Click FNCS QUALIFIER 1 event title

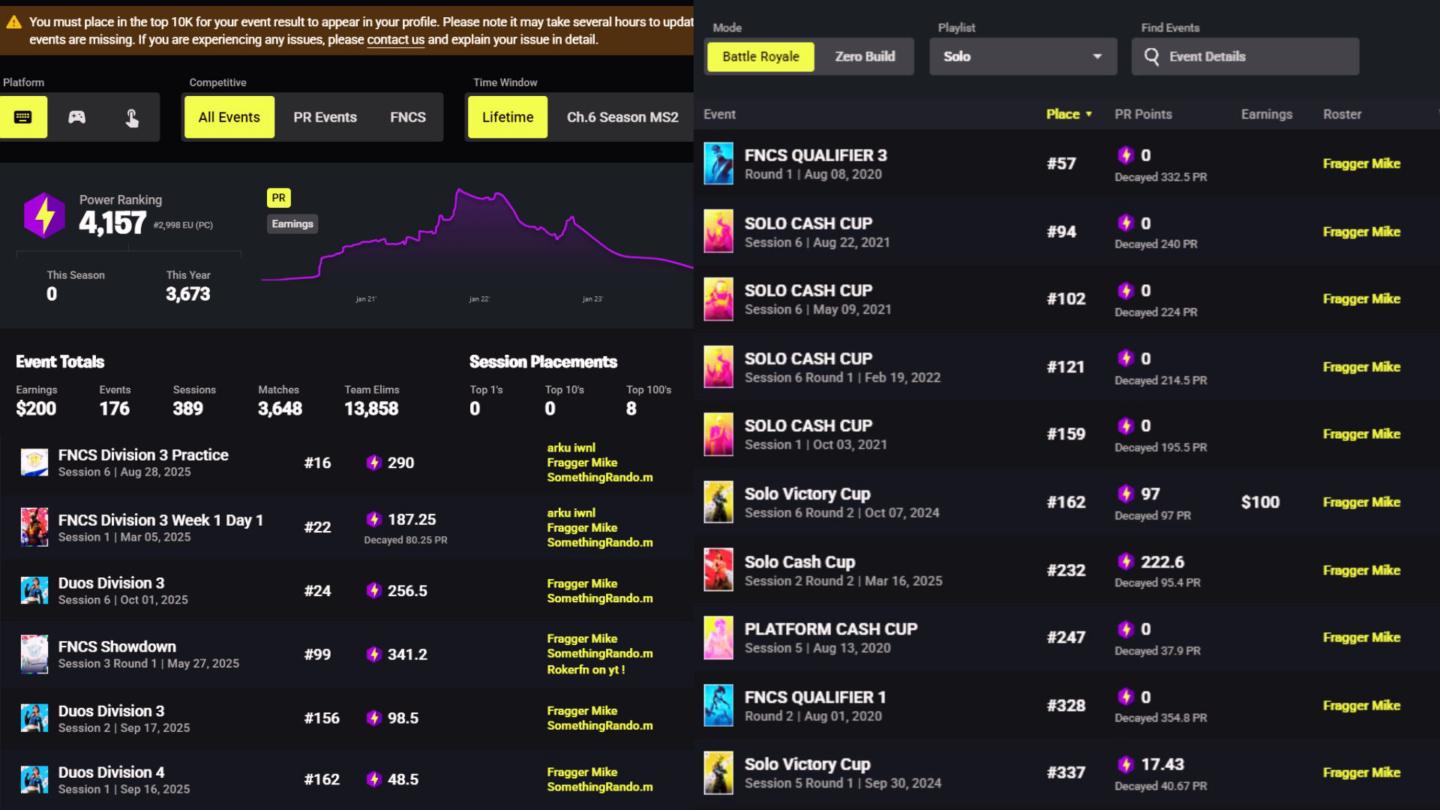(x=815, y=697)
